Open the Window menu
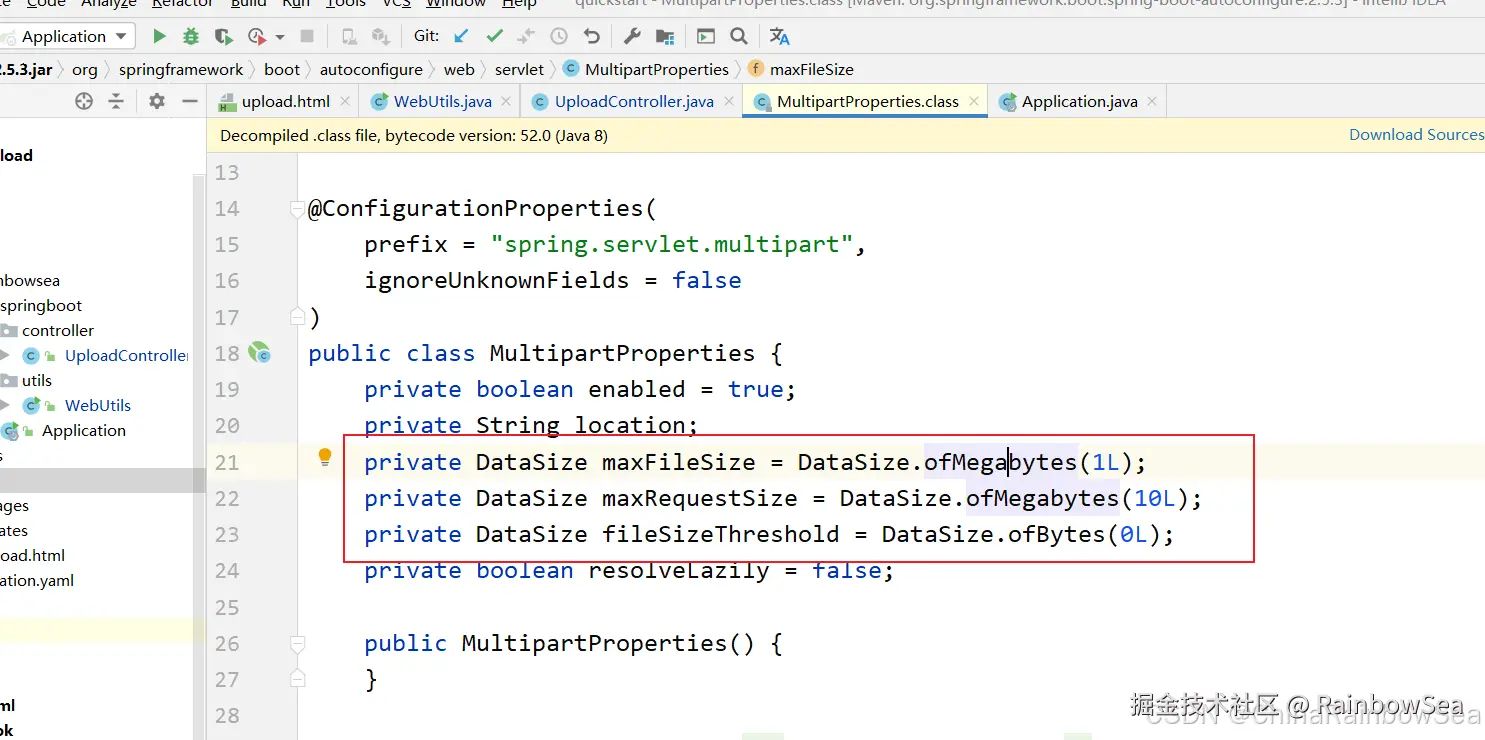Image resolution: width=1485 pixels, height=740 pixels. coord(456,4)
